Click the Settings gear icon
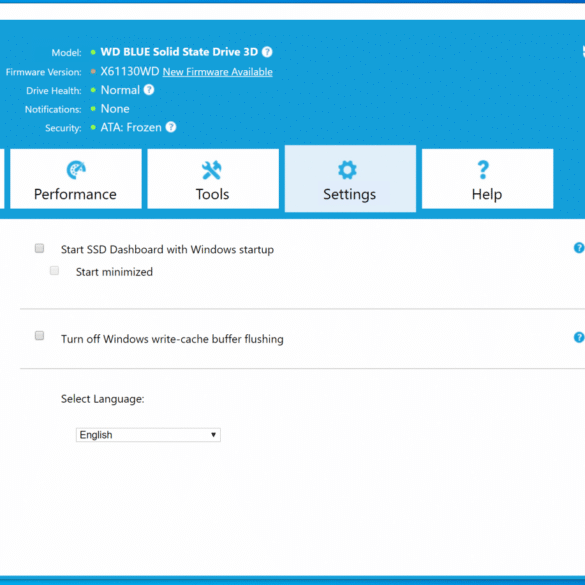The width and height of the screenshot is (585, 585). point(347,170)
